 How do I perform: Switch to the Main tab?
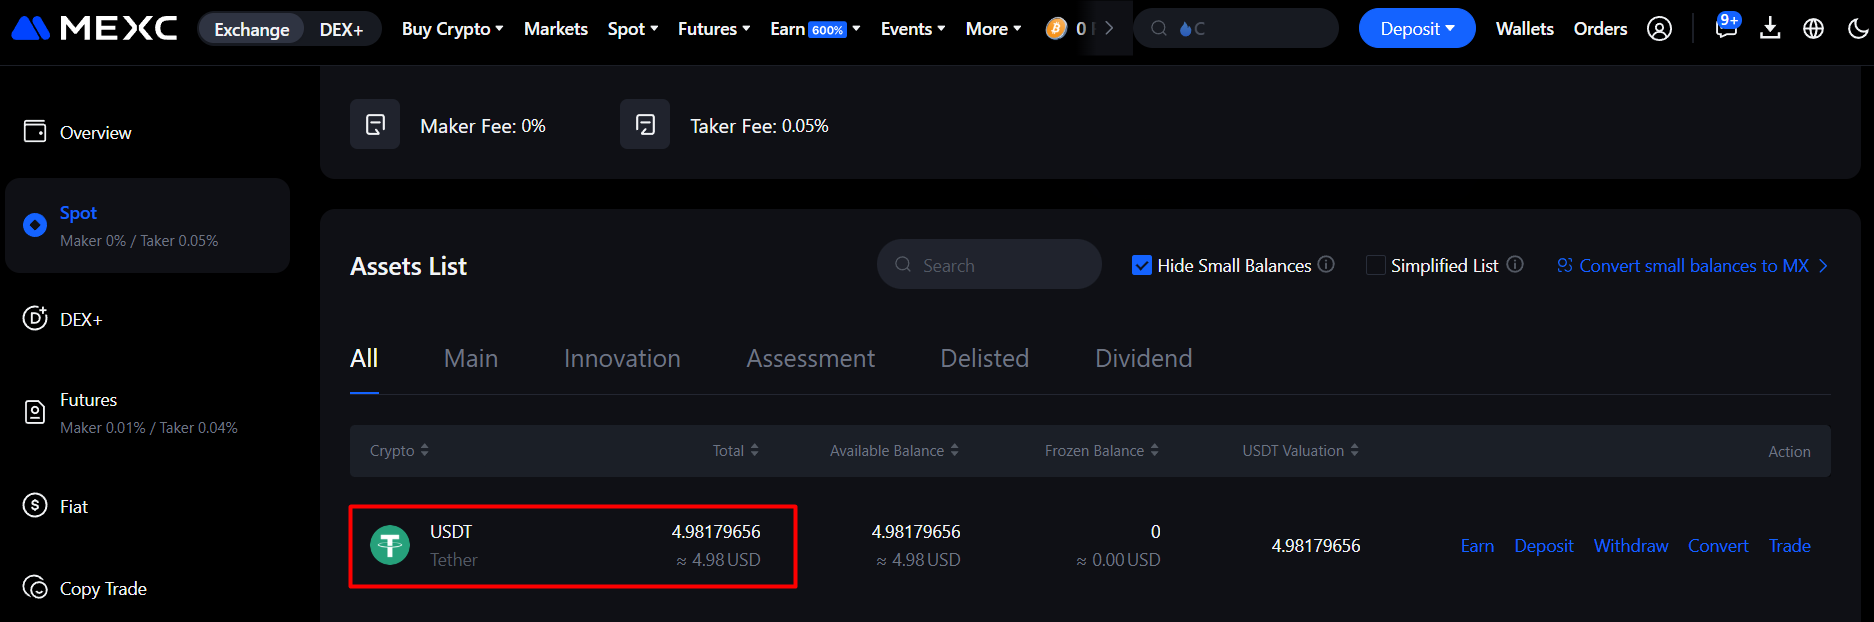pos(471,358)
